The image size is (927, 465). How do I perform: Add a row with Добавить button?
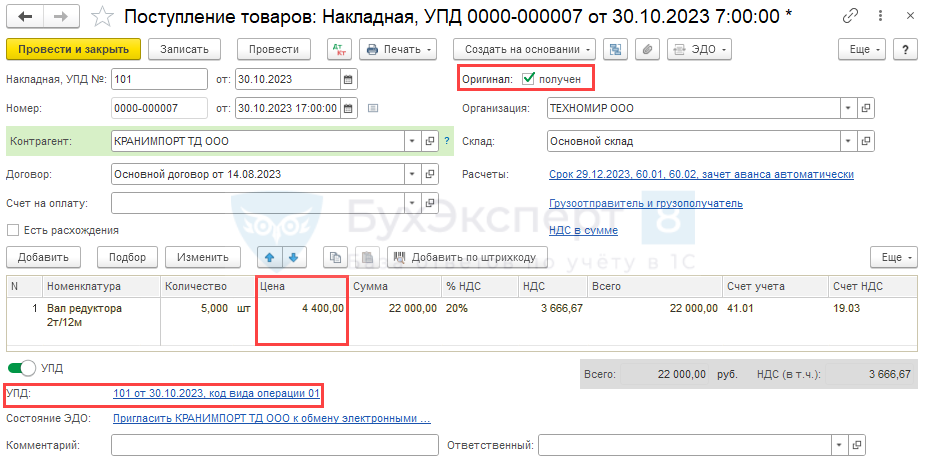click(x=43, y=257)
